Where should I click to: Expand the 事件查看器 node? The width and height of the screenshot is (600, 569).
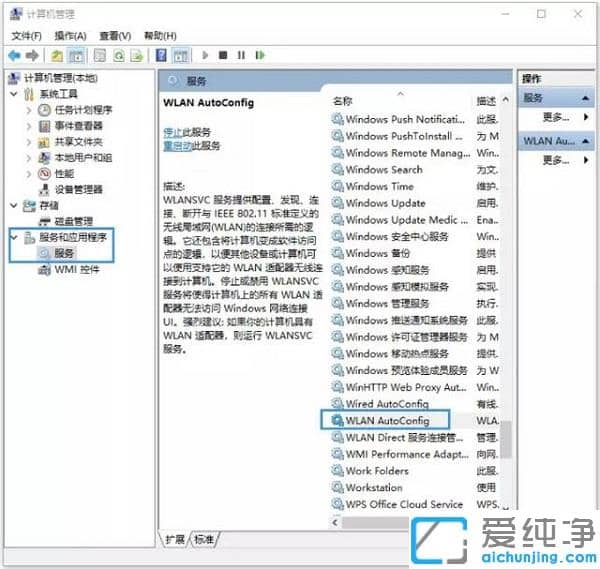pyautogui.click(x=29, y=126)
